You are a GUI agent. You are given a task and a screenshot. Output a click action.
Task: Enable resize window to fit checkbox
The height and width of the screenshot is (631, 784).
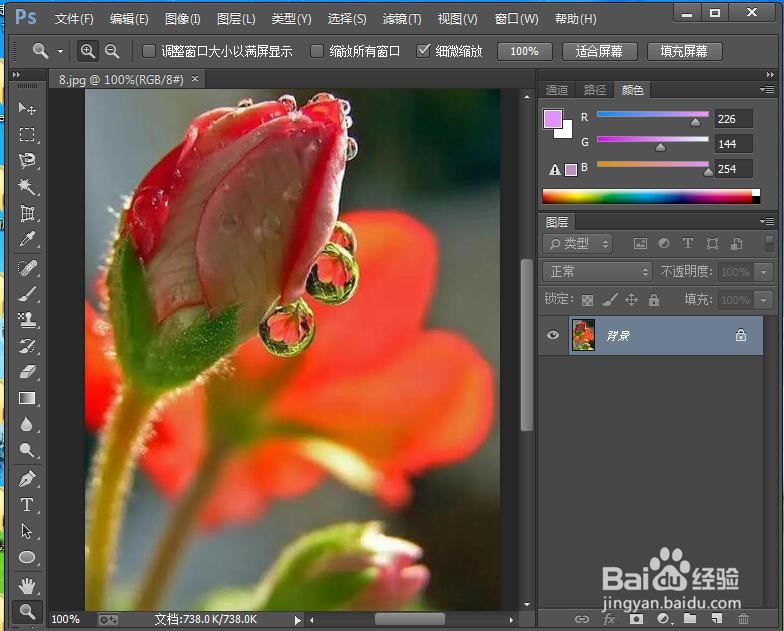149,51
